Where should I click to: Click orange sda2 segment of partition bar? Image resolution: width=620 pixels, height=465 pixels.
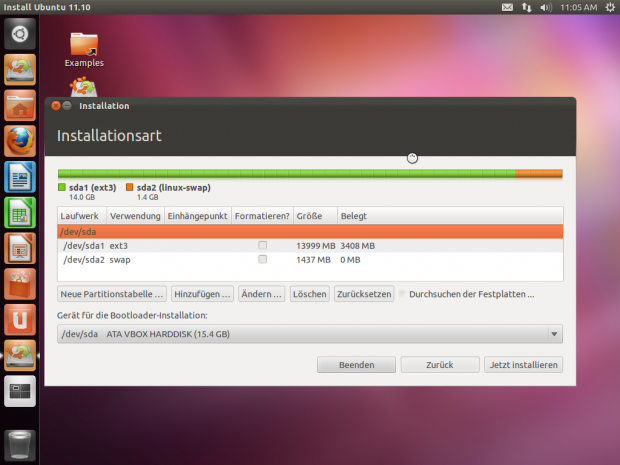tap(539, 174)
